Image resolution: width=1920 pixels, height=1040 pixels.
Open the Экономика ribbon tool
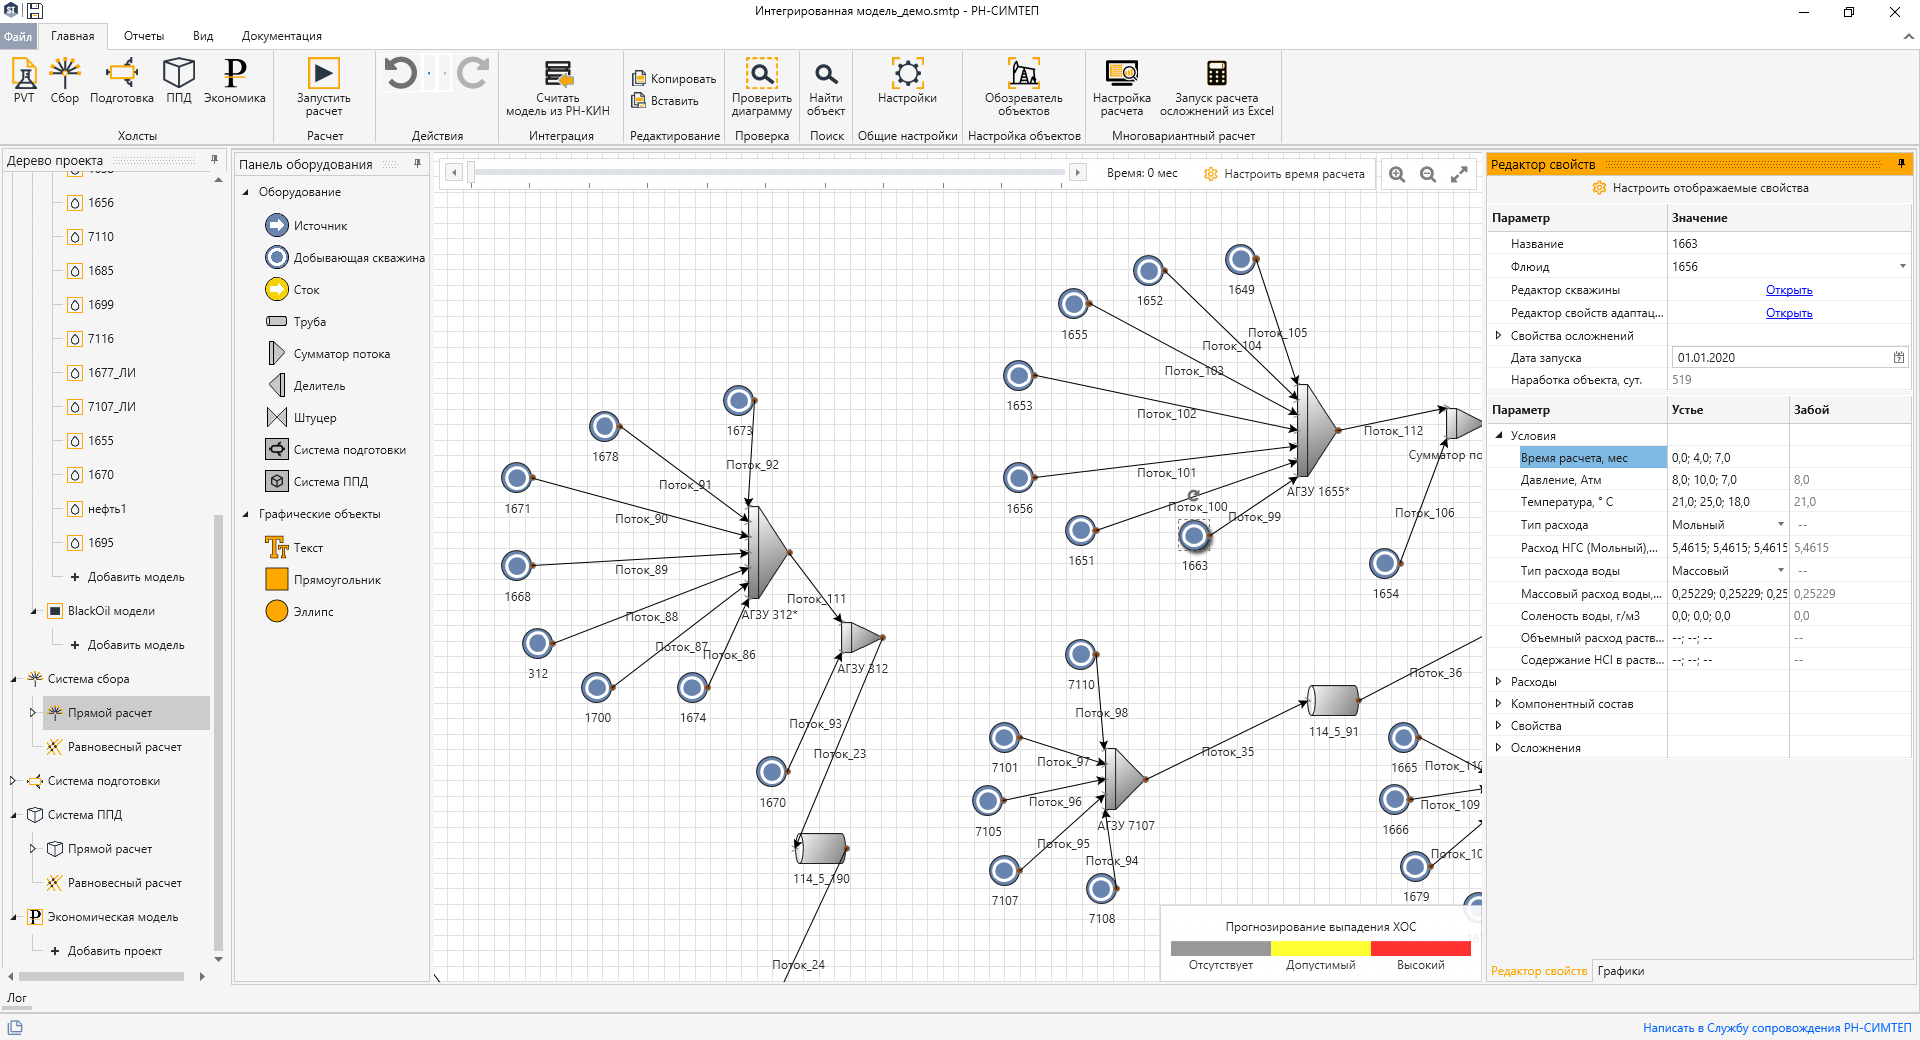point(235,80)
